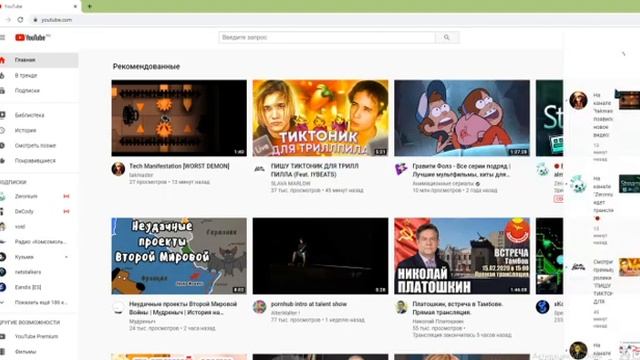The image size is (640, 360).
Task: Open first notification avatar in panel
Action: [x=578, y=100]
